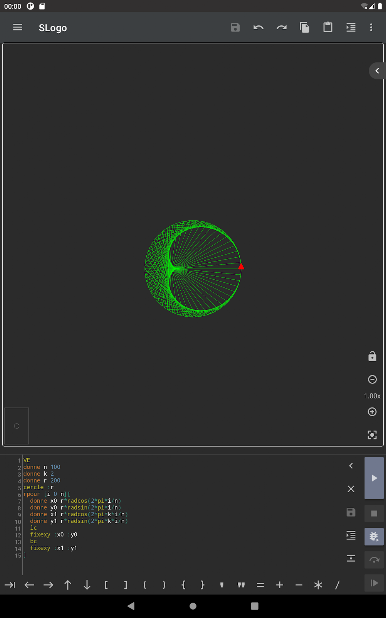Screen dimensions: 386x618
Task: Collapse the editor panel with chevron
Action: click(x=351, y=465)
